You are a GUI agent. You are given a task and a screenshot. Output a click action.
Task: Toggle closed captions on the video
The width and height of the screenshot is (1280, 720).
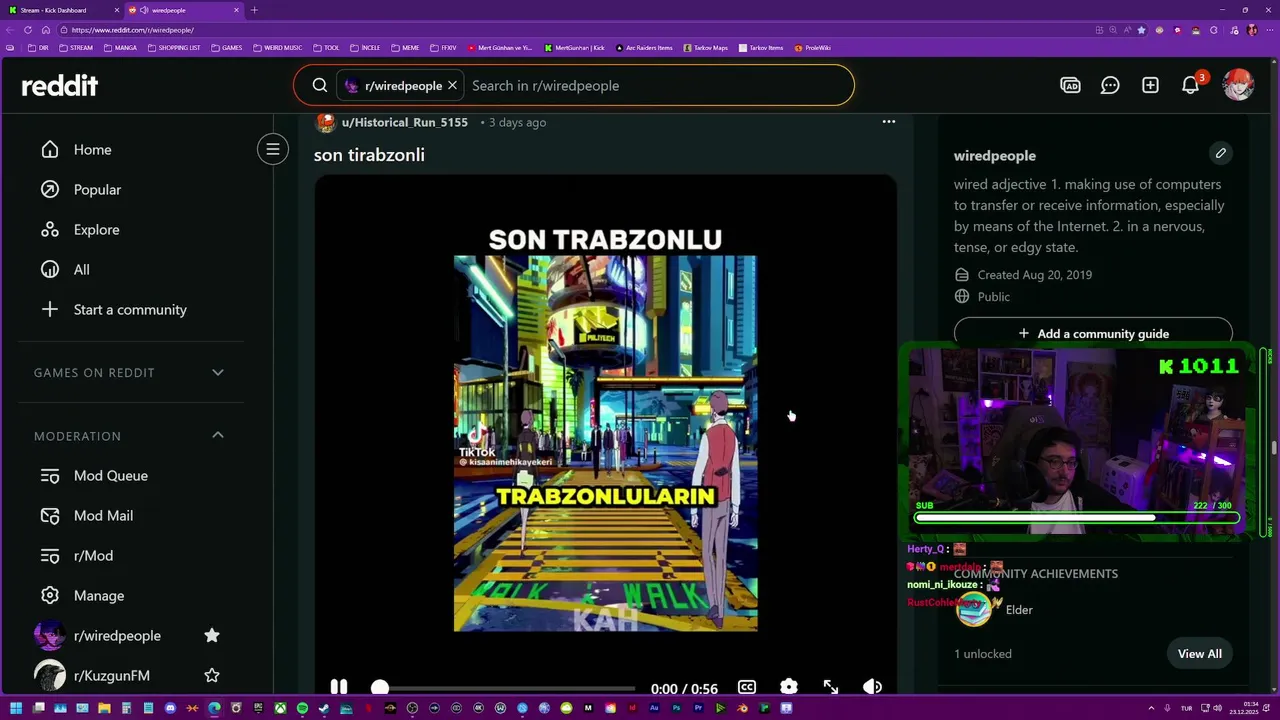tap(747, 687)
